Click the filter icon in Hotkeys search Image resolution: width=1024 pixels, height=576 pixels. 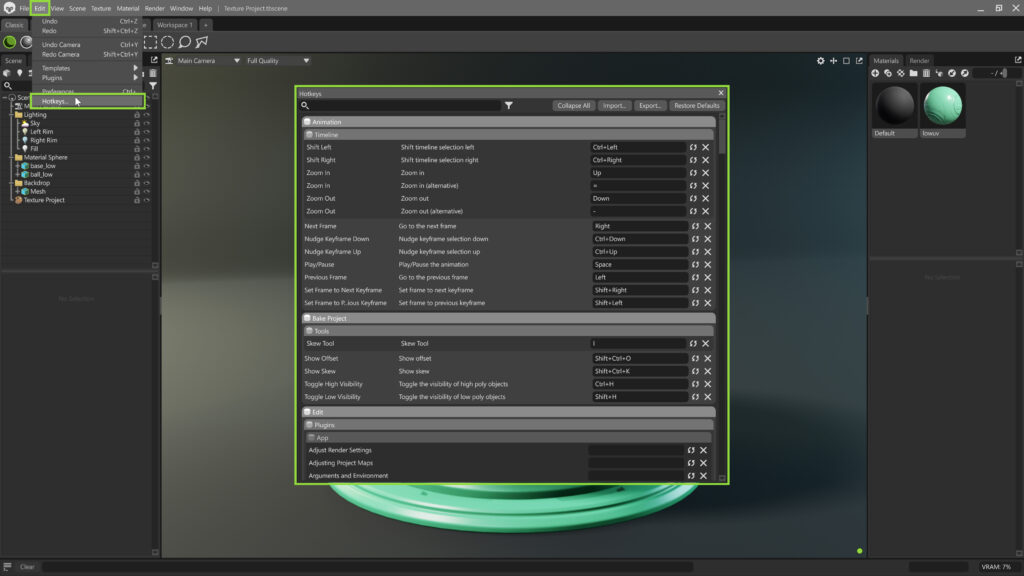[x=508, y=105]
